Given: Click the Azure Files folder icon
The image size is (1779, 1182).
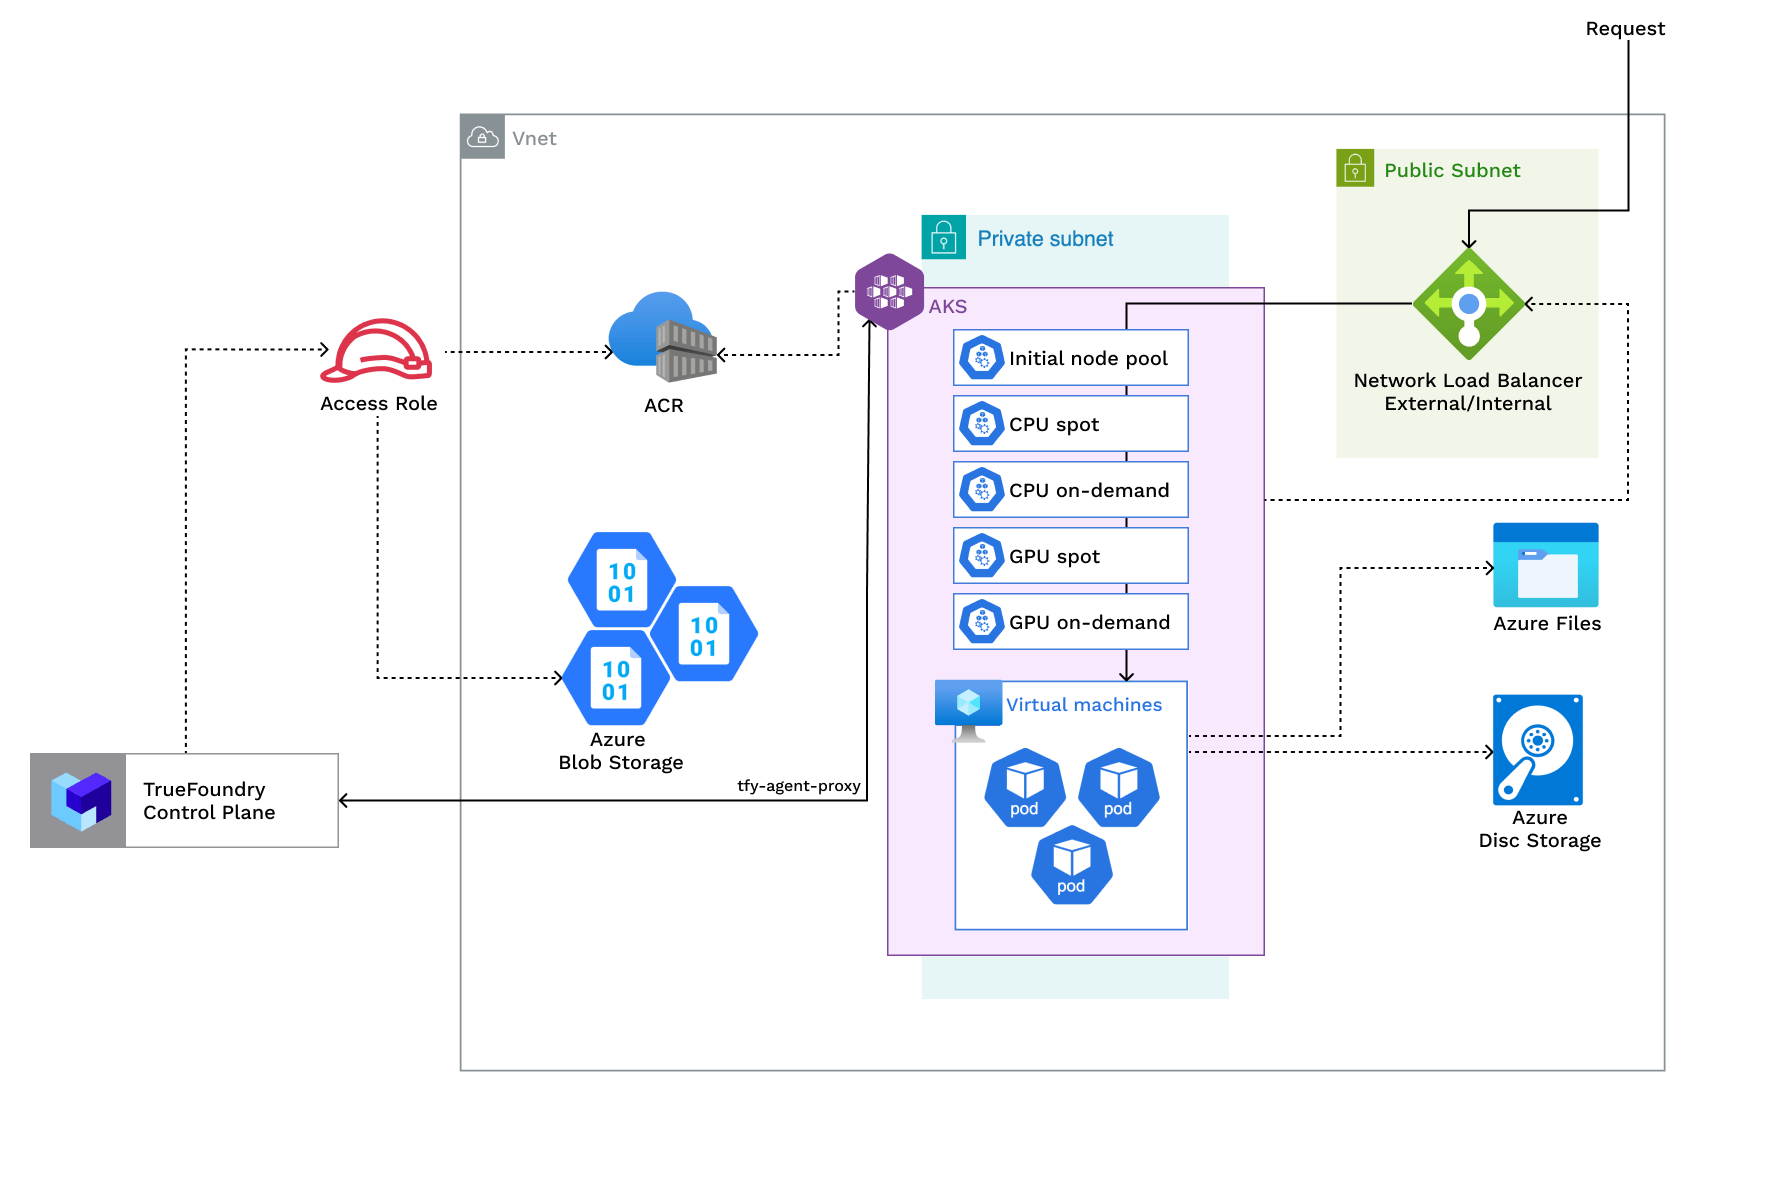Looking at the screenshot, I should 1545,565.
